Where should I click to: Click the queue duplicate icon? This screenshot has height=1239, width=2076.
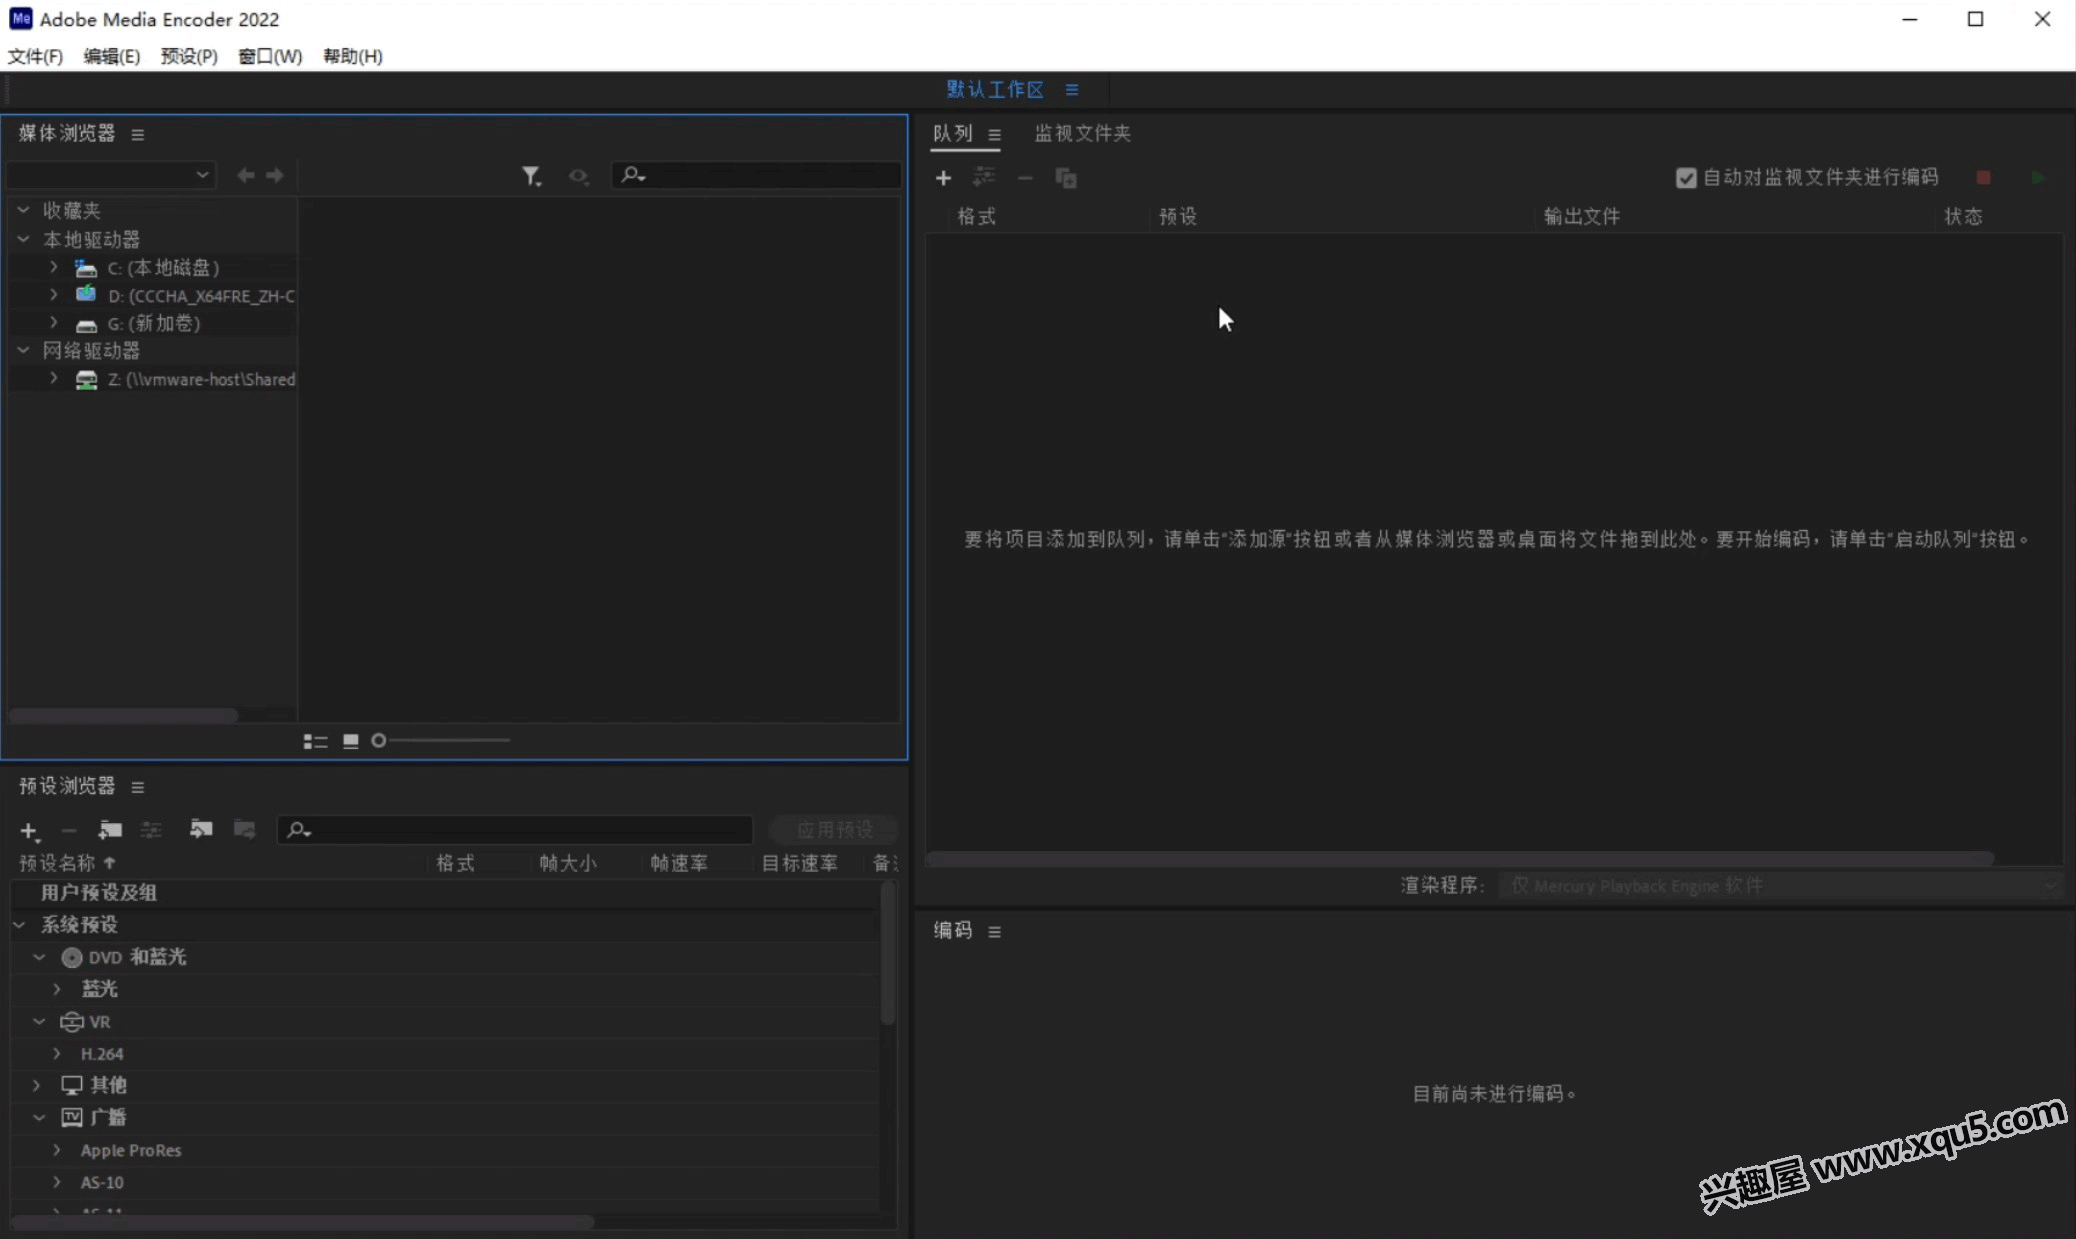1066,178
